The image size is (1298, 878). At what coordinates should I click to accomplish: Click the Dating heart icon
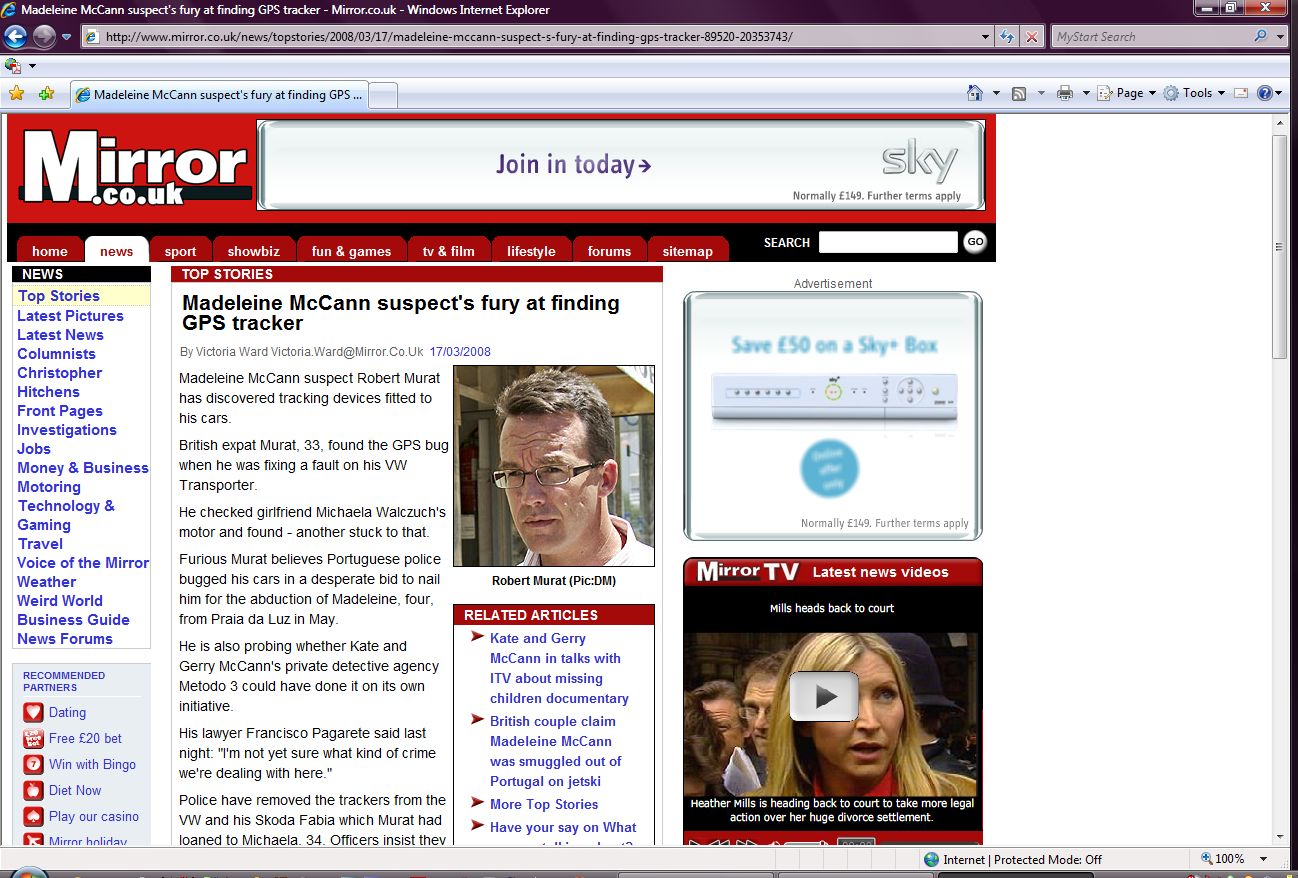click(x=34, y=712)
